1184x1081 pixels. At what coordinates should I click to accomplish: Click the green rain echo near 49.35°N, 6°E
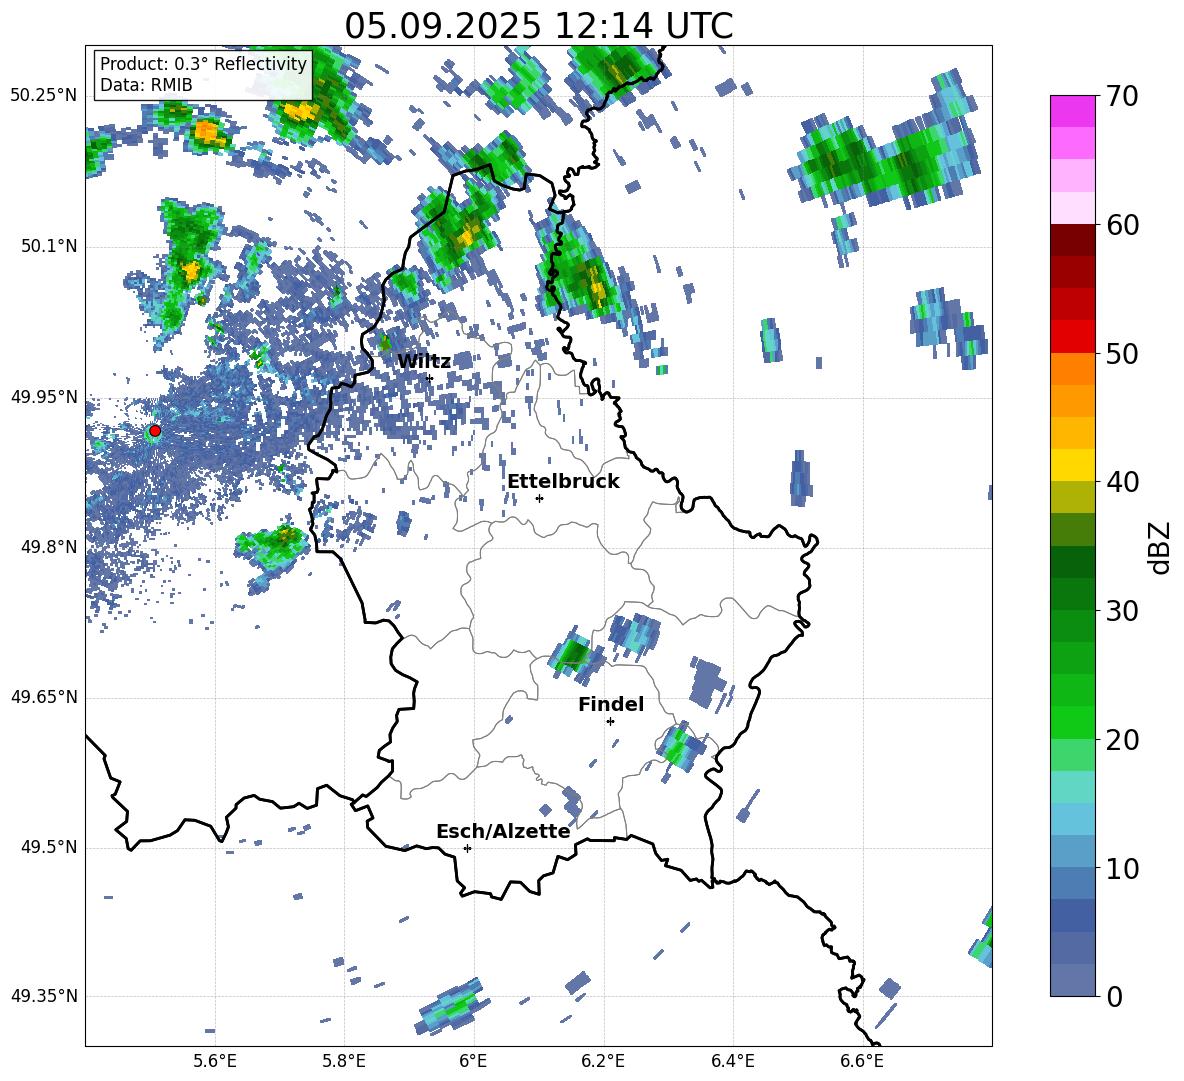pos(452,1006)
